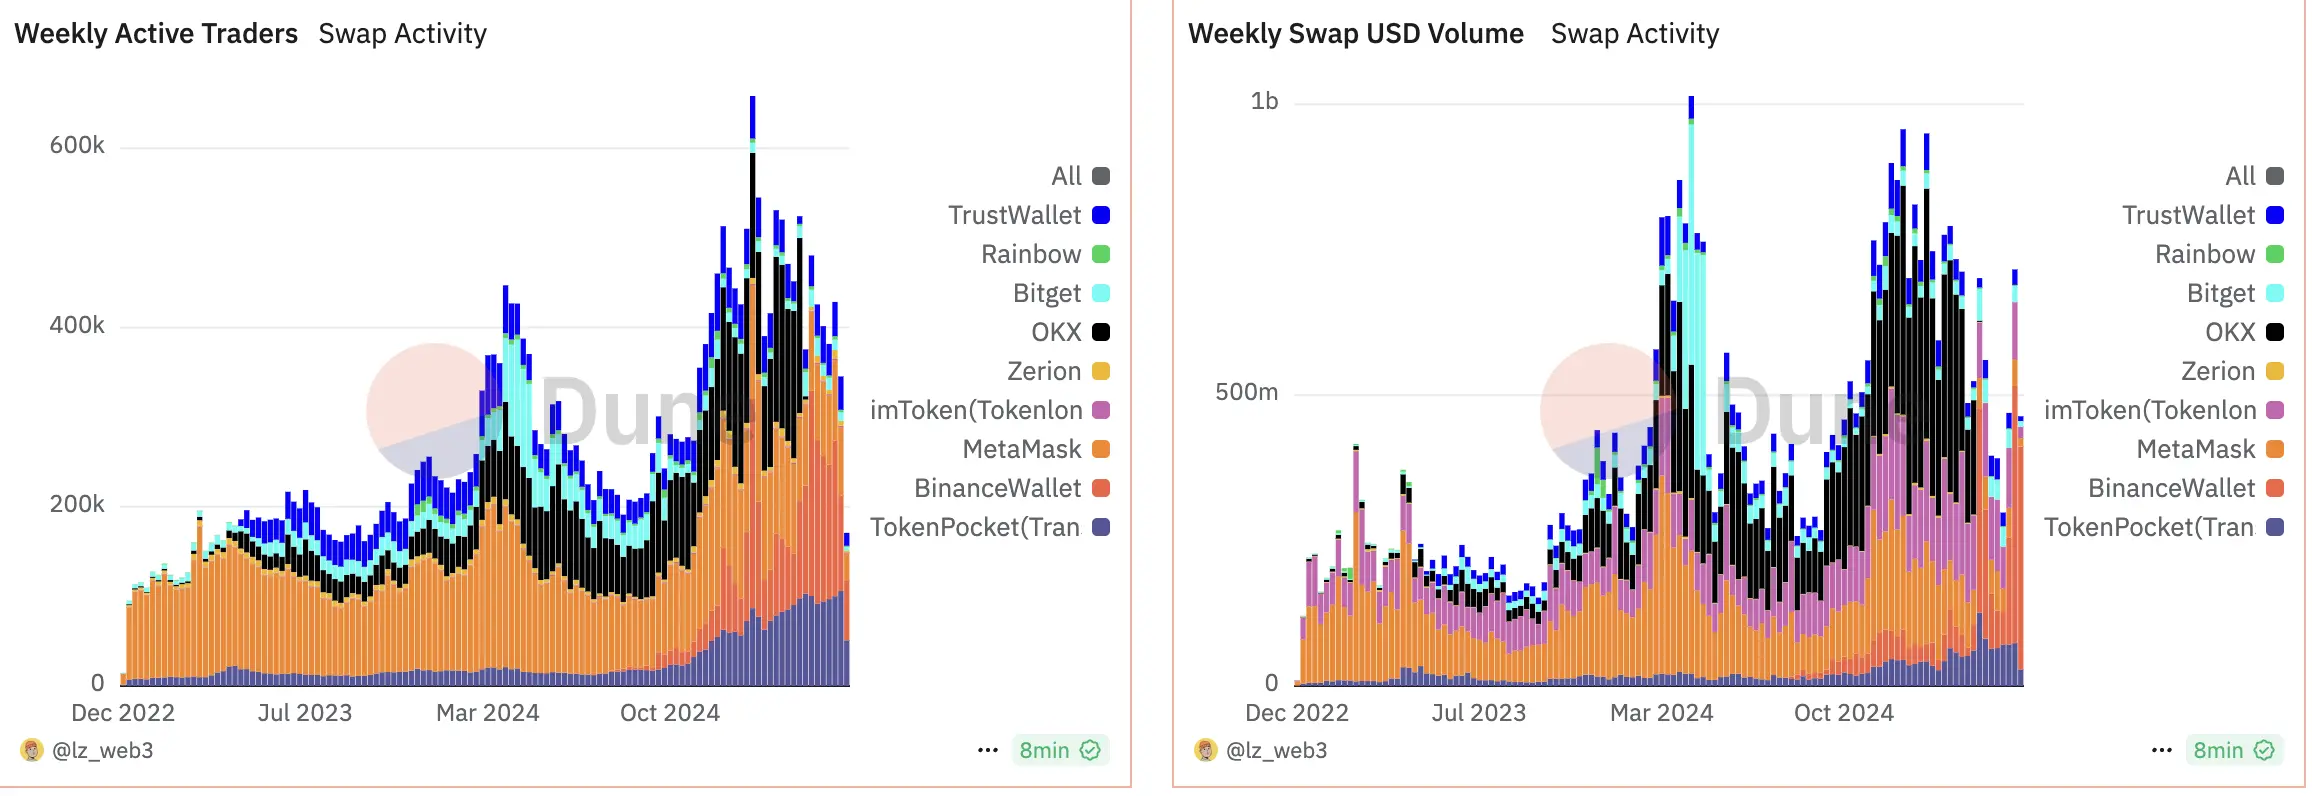Click the BinanceWallet swatch in the right legend
Image resolution: width=2312 pixels, height=796 pixels.
pos(2275,488)
